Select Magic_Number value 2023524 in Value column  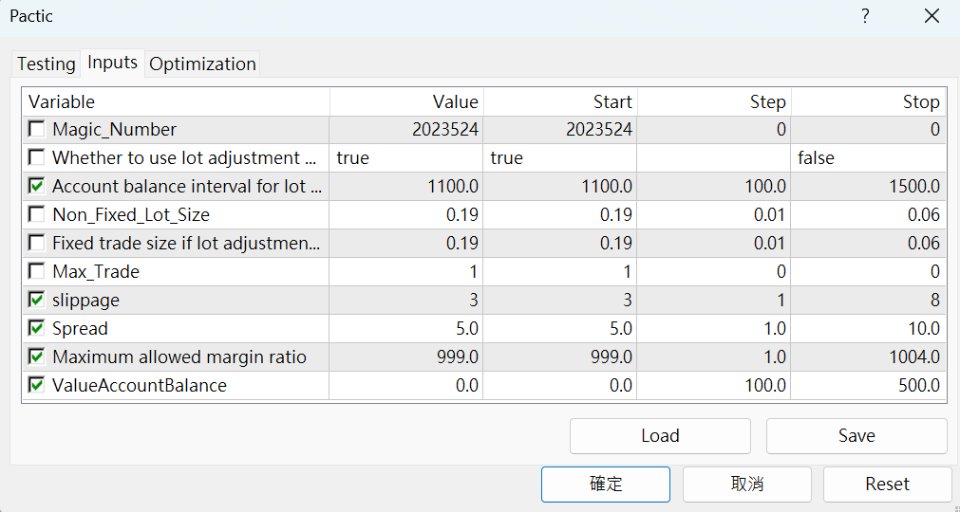(x=407, y=129)
